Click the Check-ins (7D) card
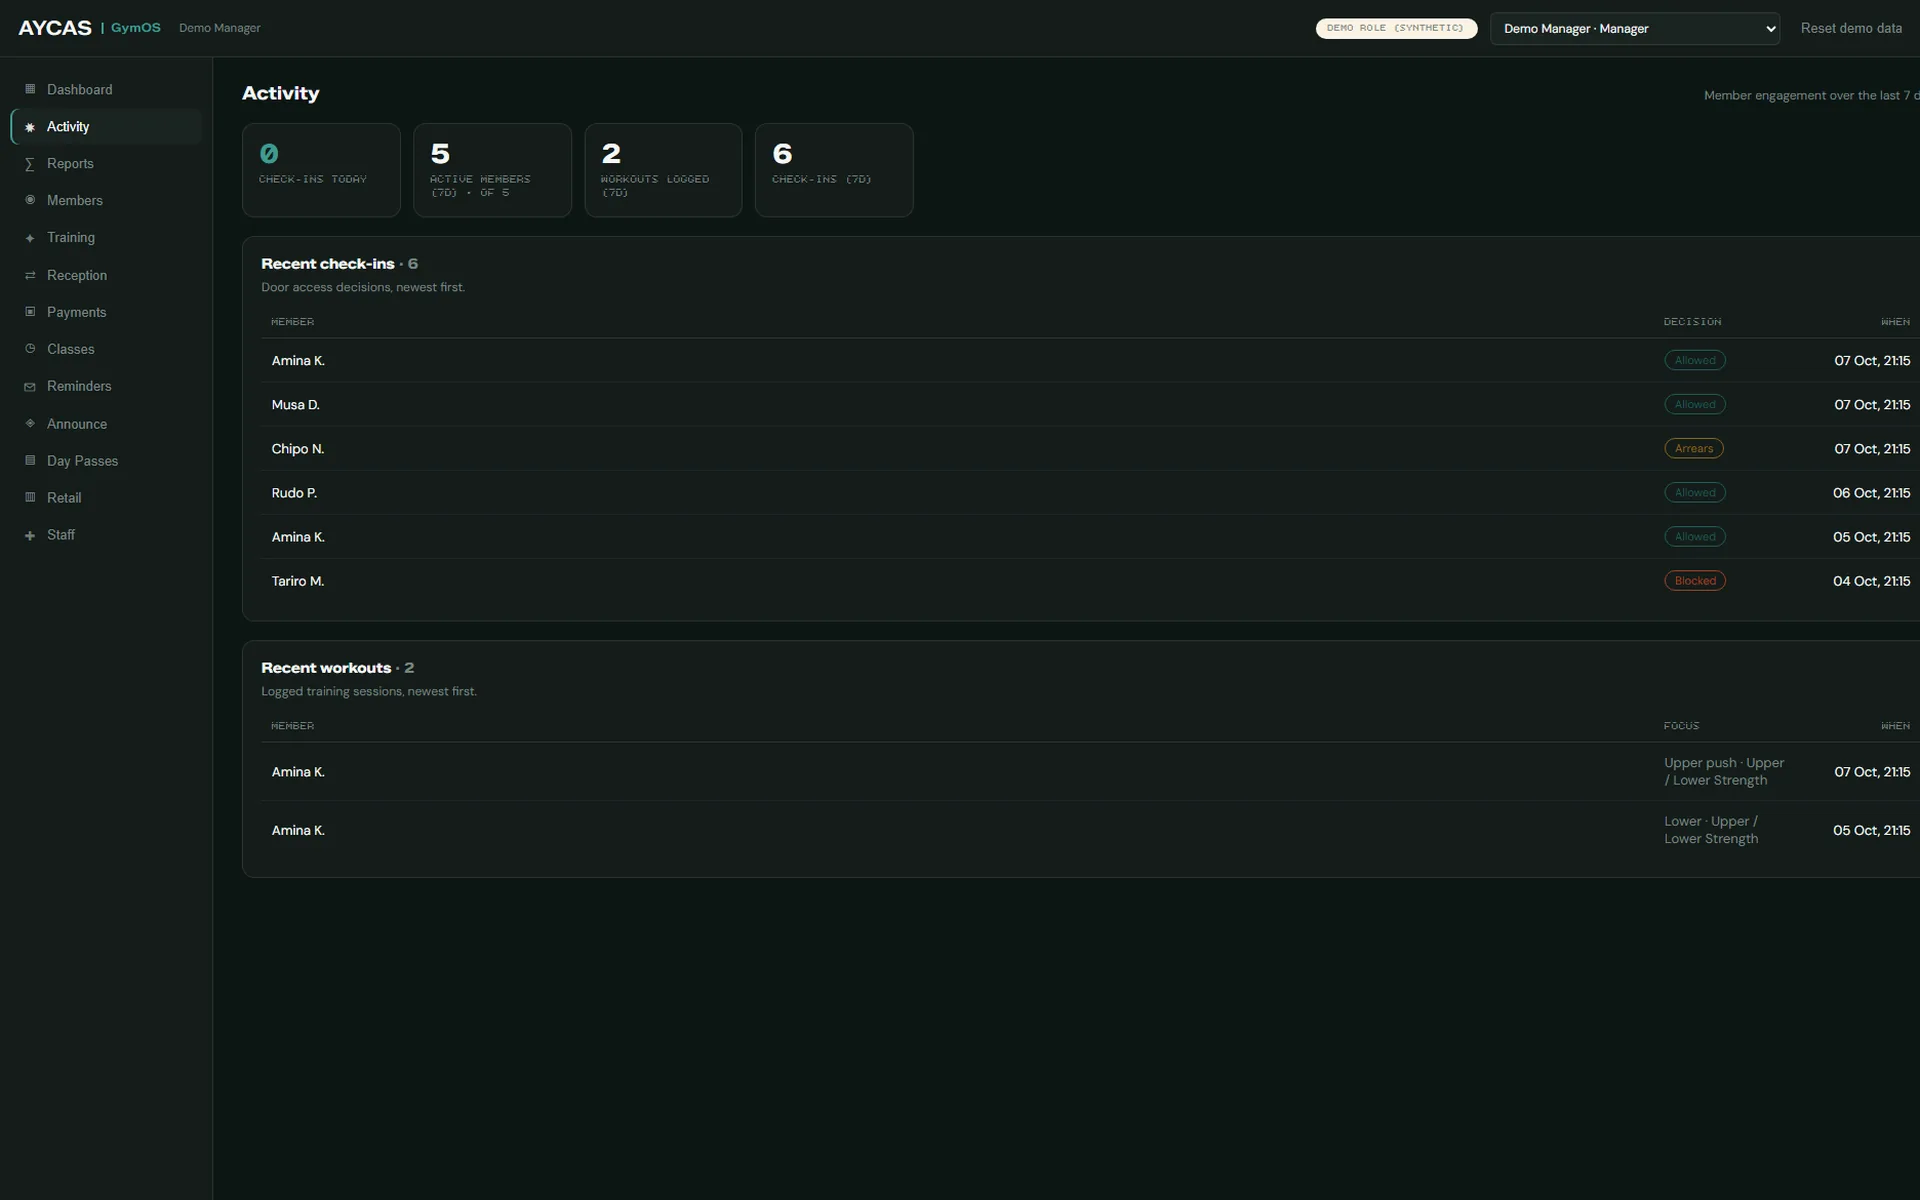Screen dimensions: 1920x1200 pyautogui.click(x=834, y=170)
